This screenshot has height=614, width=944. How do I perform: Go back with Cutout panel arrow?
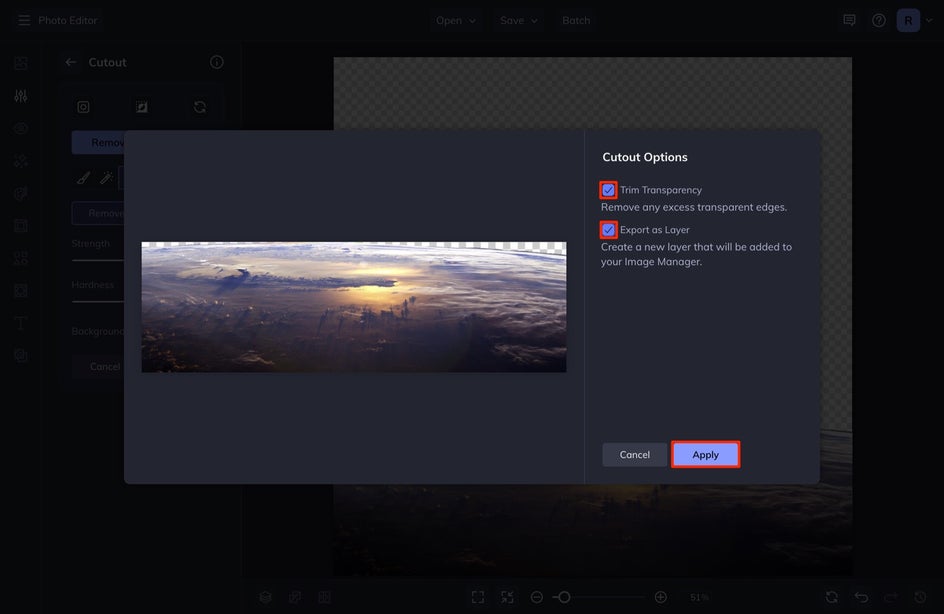tap(70, 62)
